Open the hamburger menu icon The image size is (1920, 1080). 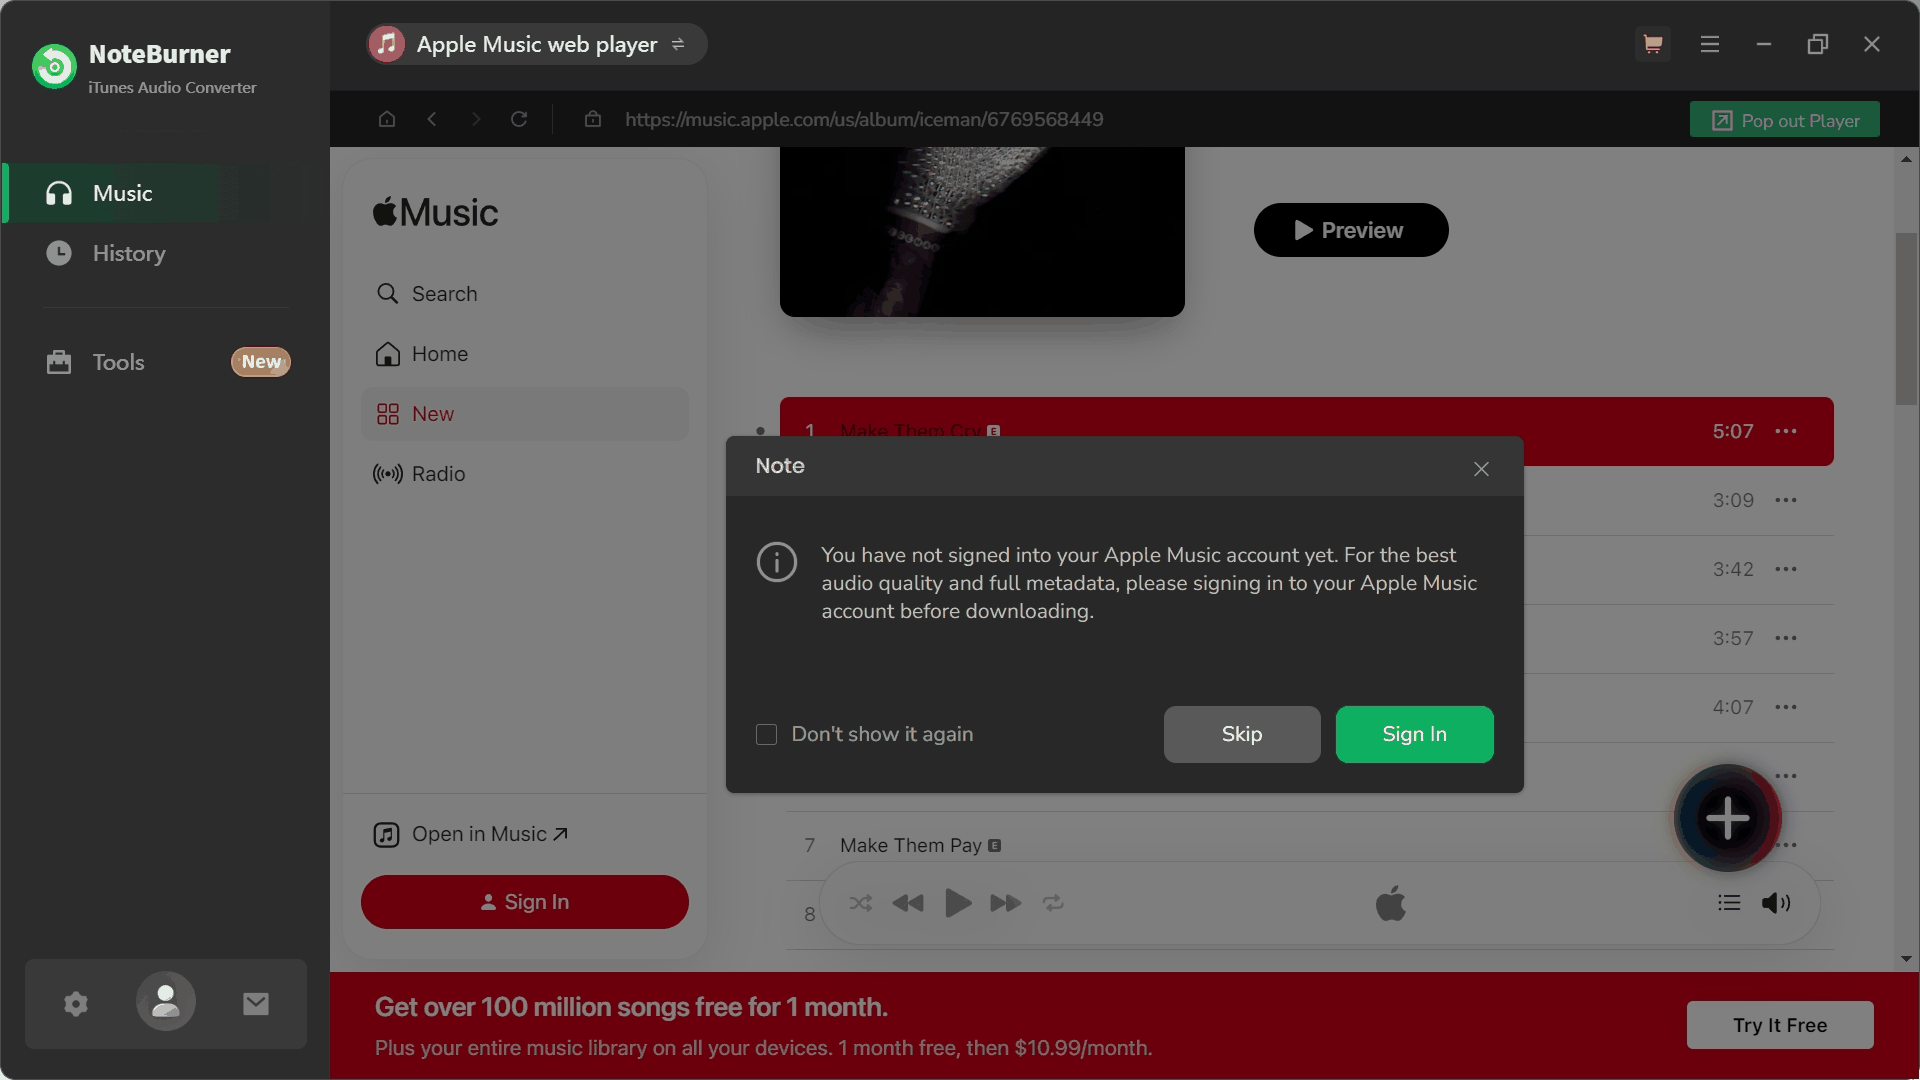(x=1710, y=44)
